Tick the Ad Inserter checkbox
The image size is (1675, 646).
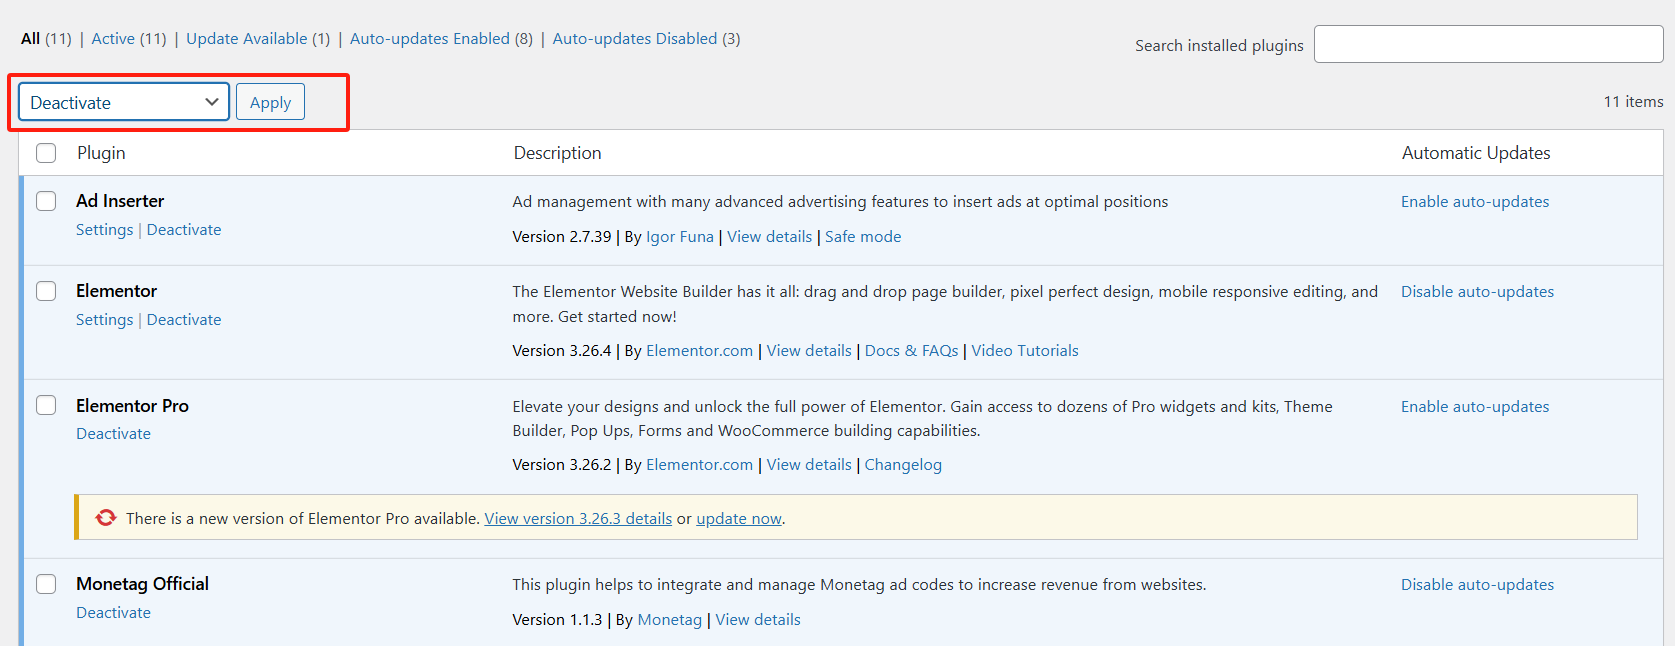pos(46,201)
